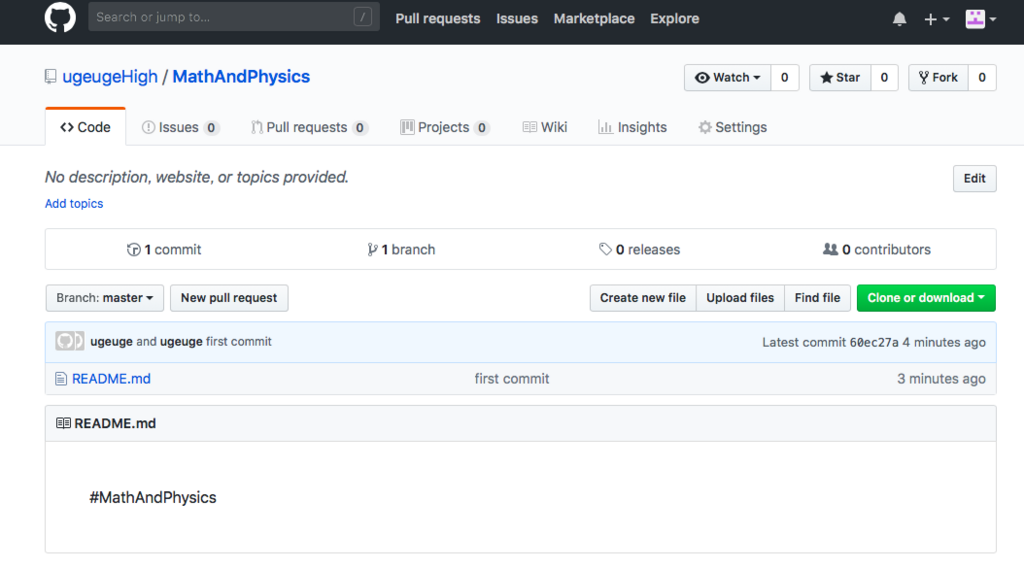This screenshot has width=1024, height=568.
Task: View the 0 contributors link
Action: (876, 249)
